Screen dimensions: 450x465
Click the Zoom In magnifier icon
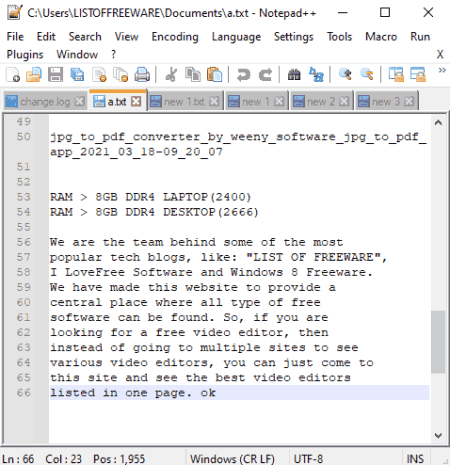[345, 74]
